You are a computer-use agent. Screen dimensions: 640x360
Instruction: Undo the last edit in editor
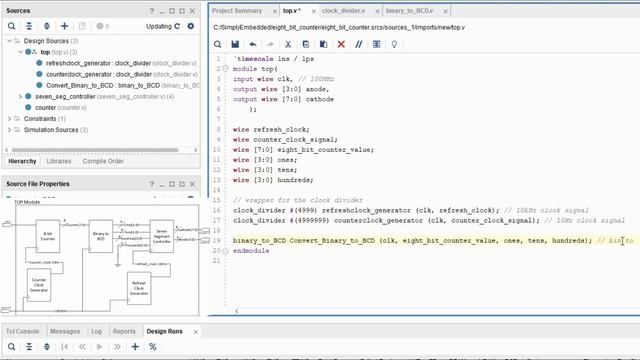click(253, 44)
